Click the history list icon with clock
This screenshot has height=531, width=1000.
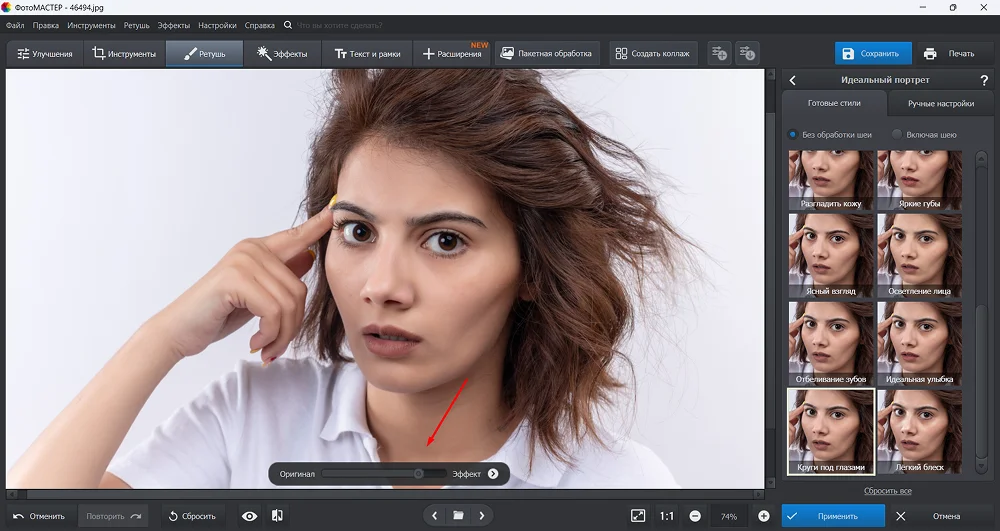click(747, 54)
